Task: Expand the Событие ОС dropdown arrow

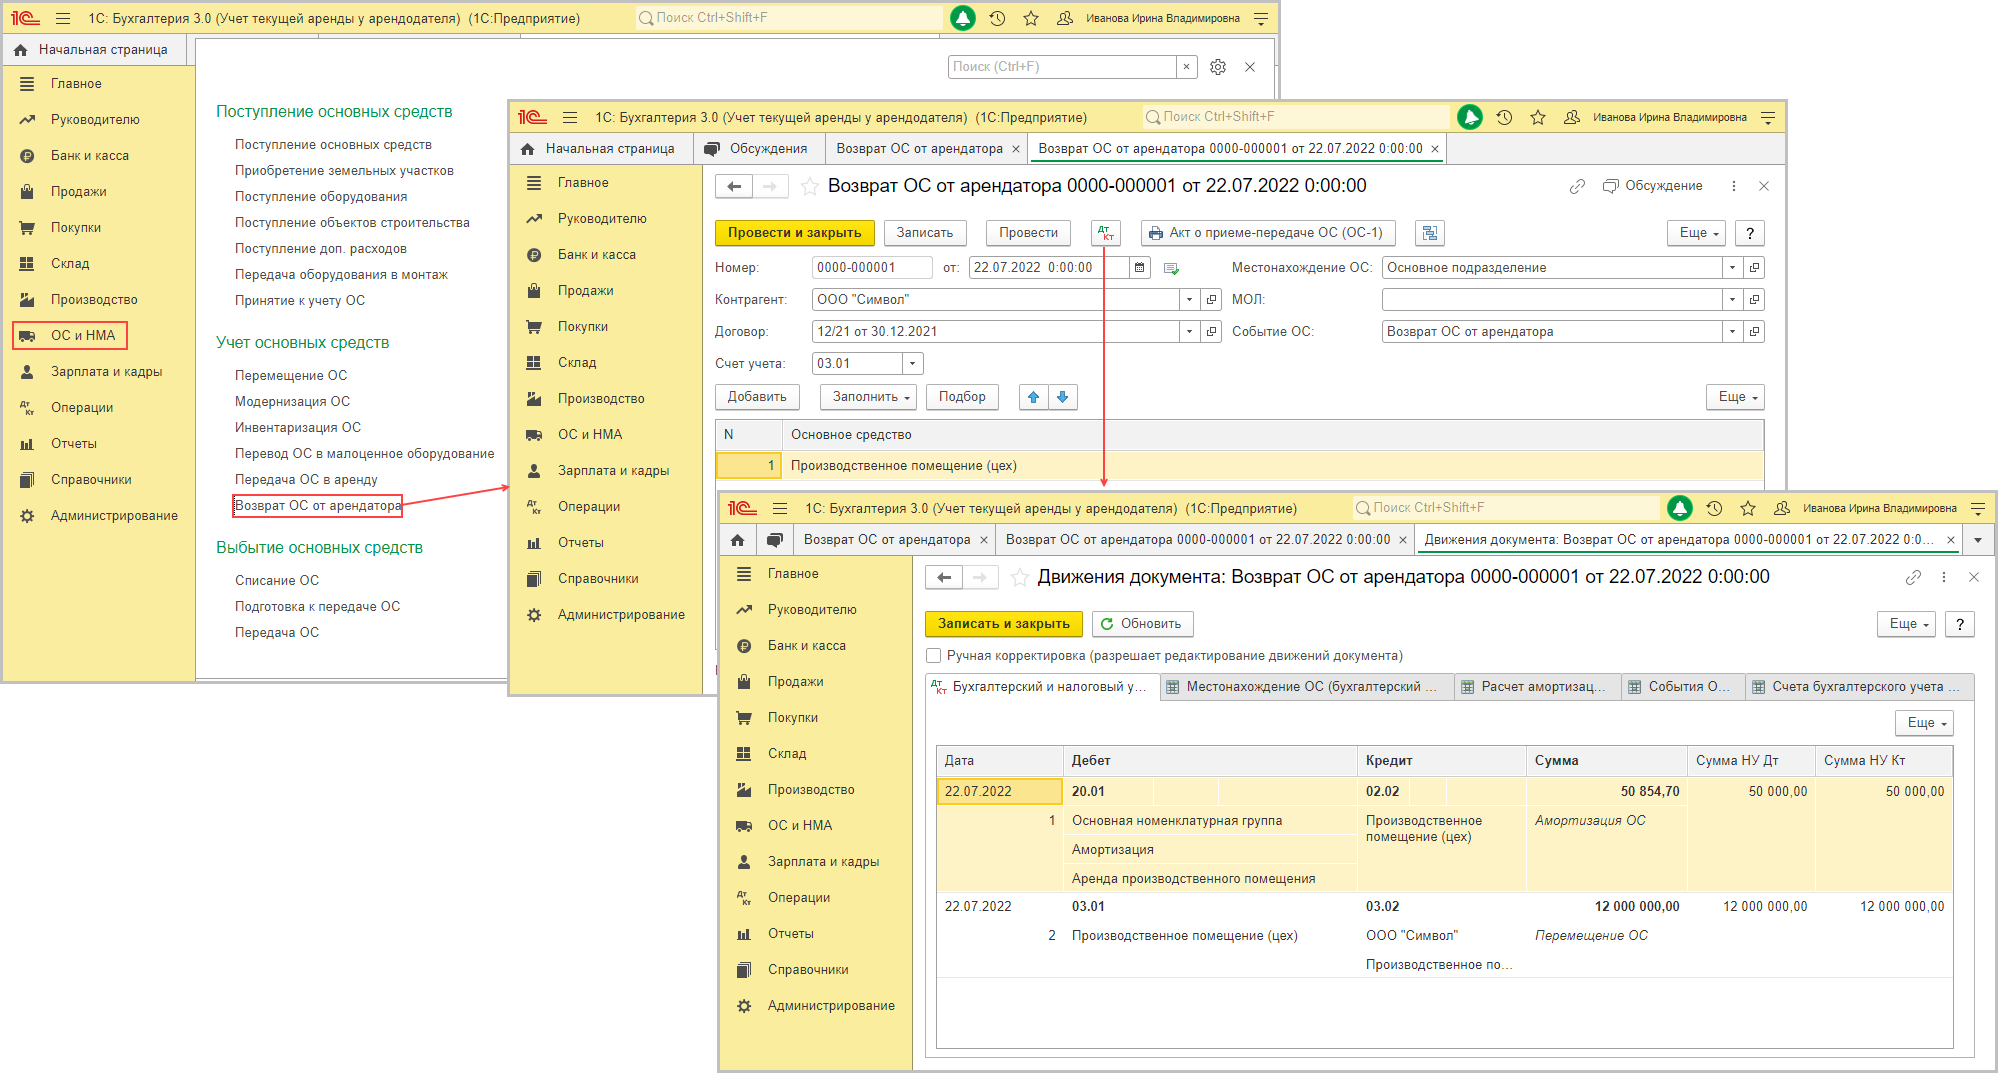Action: 1732,332
